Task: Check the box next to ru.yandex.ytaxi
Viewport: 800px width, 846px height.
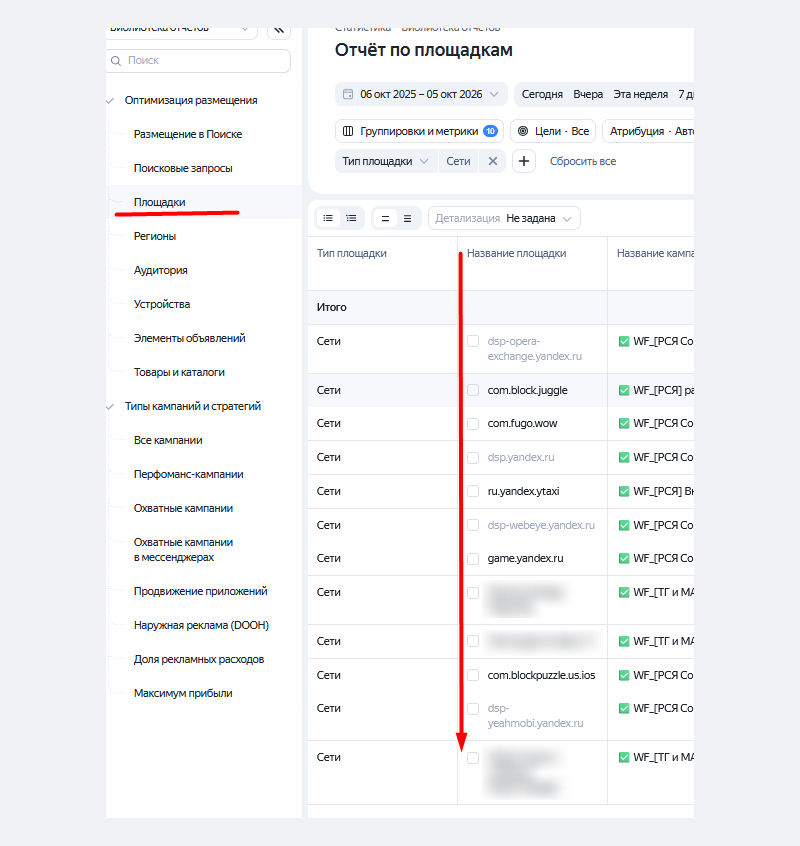Action: pyautogui.click(x=473, y=492)
